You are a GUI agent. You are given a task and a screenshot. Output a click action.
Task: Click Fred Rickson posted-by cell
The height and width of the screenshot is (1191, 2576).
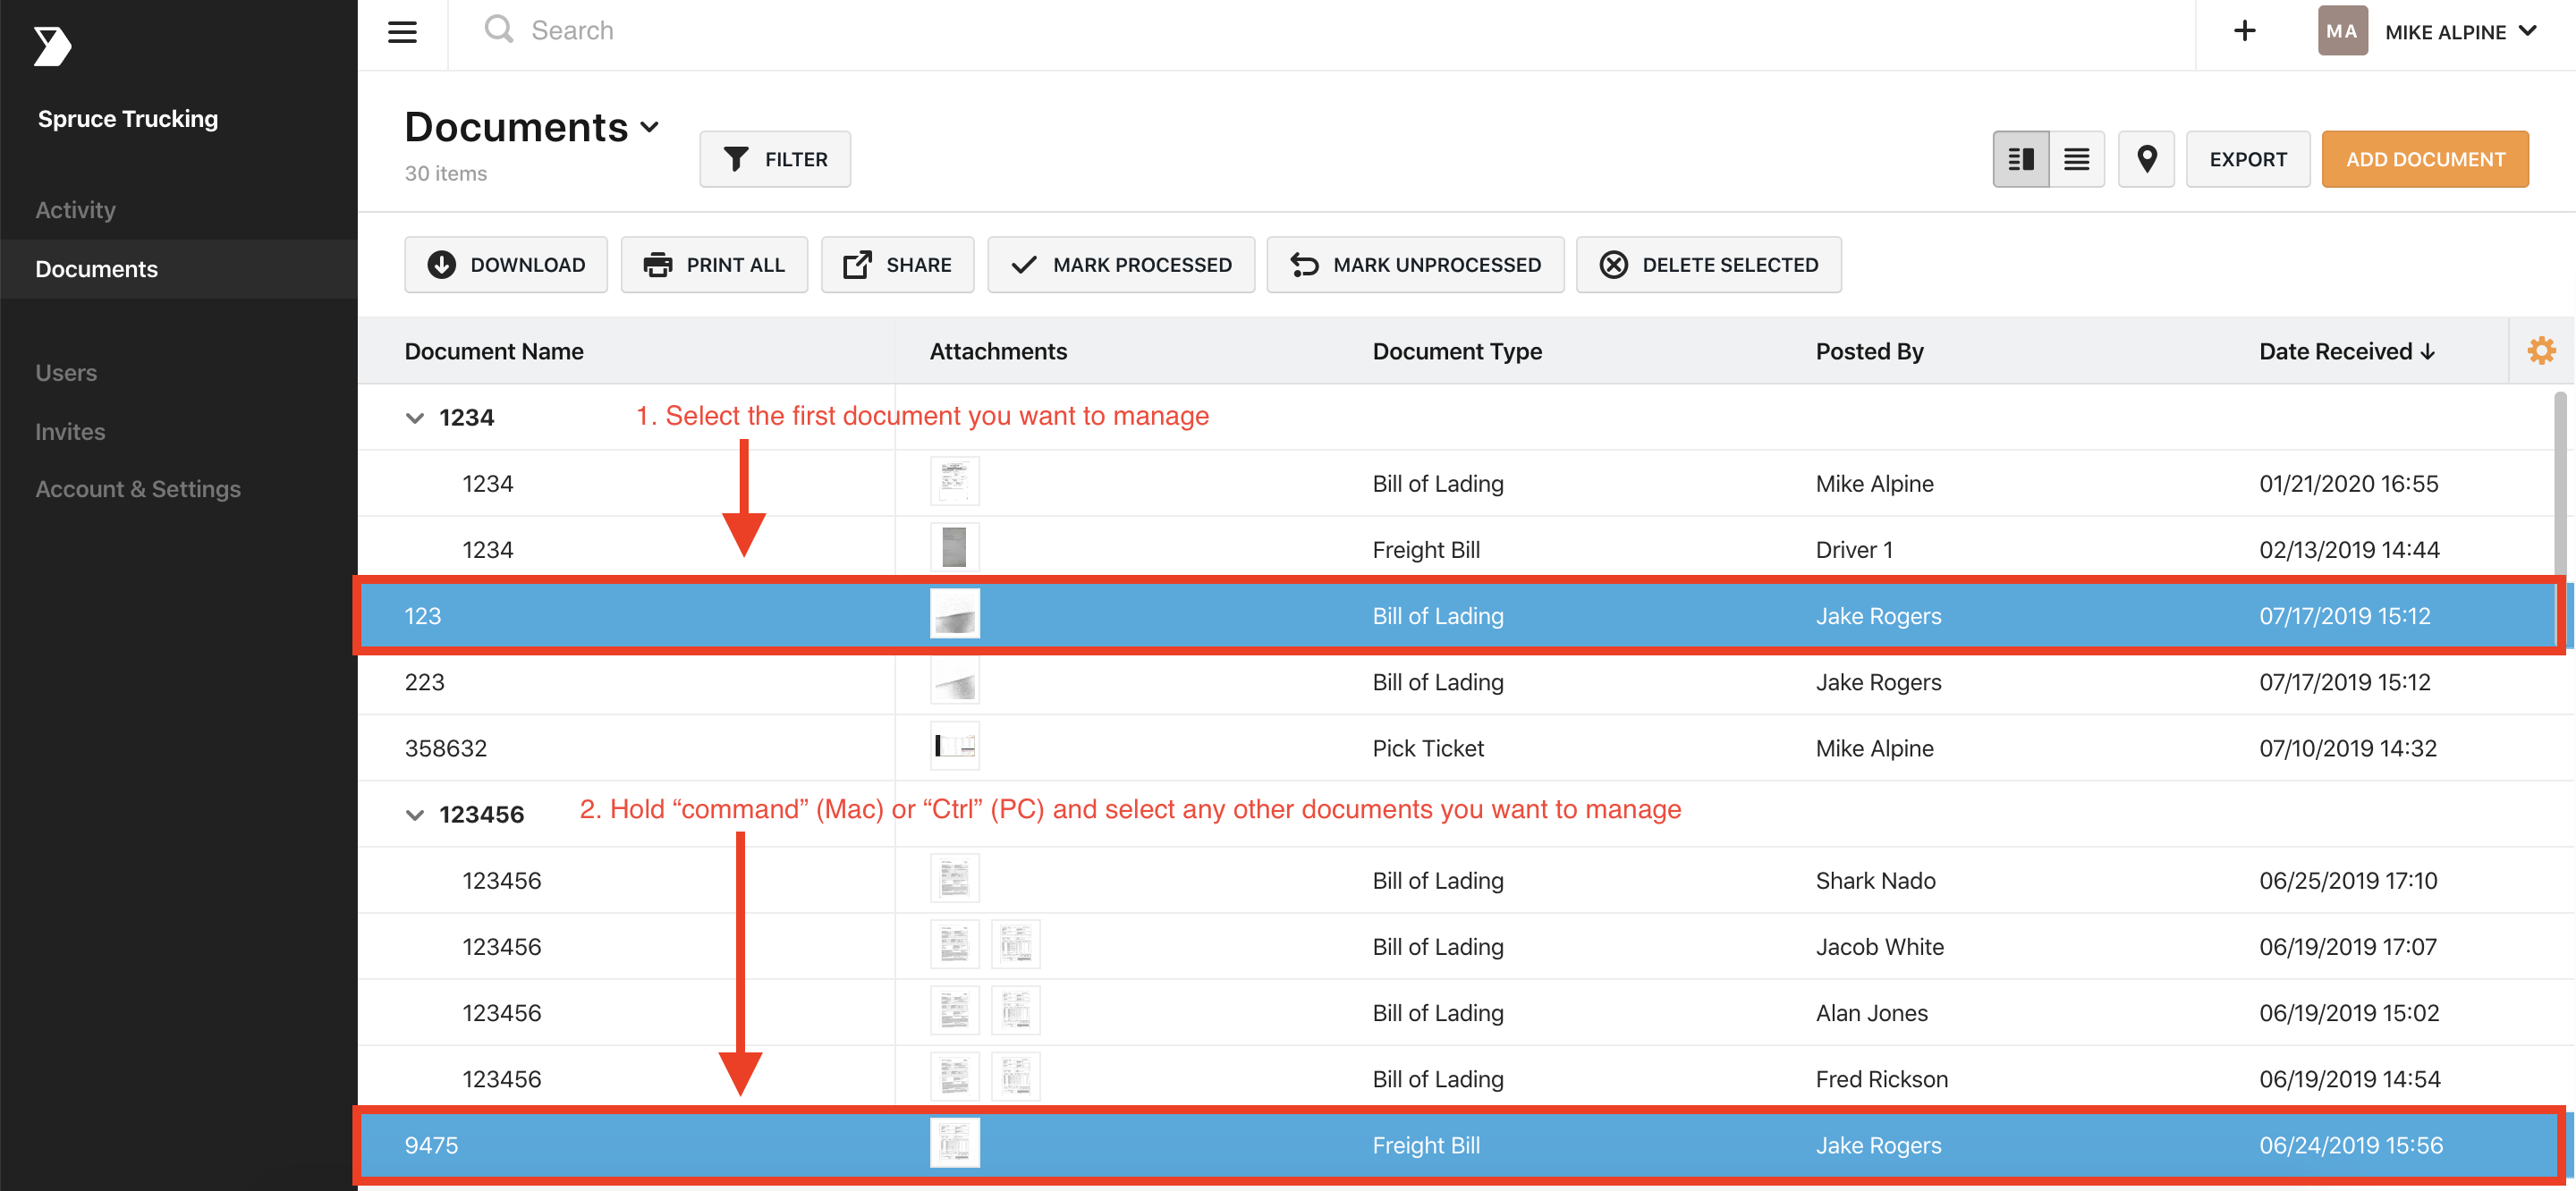(x=1881, y=1079)
